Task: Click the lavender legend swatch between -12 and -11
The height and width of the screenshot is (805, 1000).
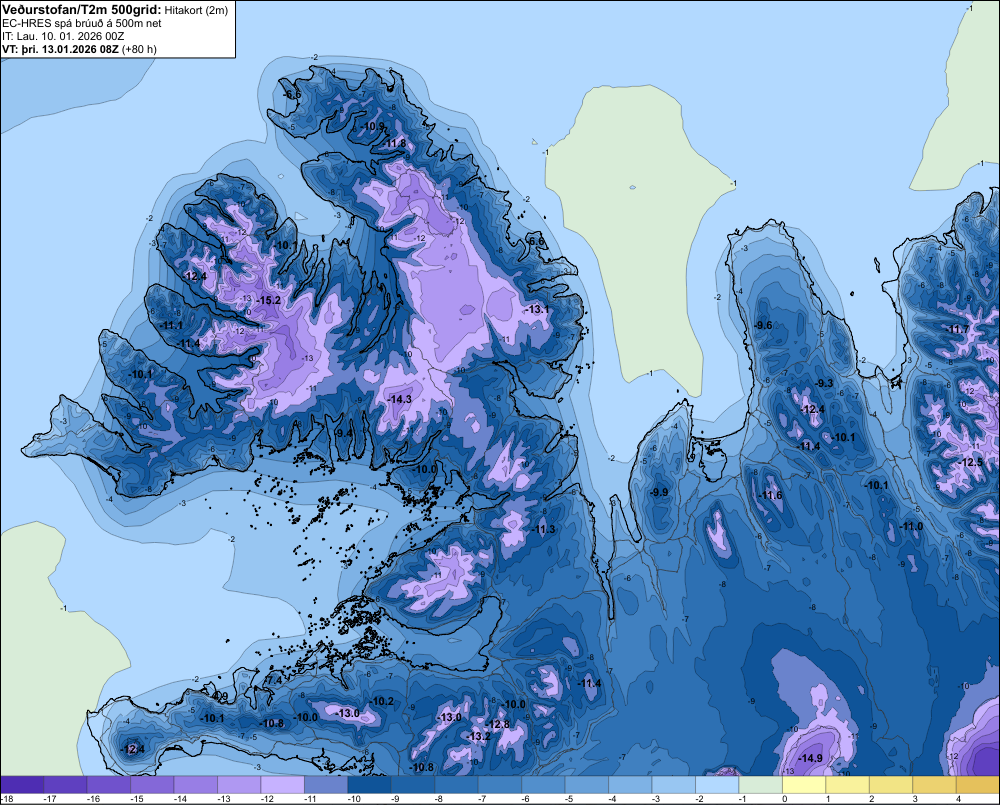Action: pos(283,784)
